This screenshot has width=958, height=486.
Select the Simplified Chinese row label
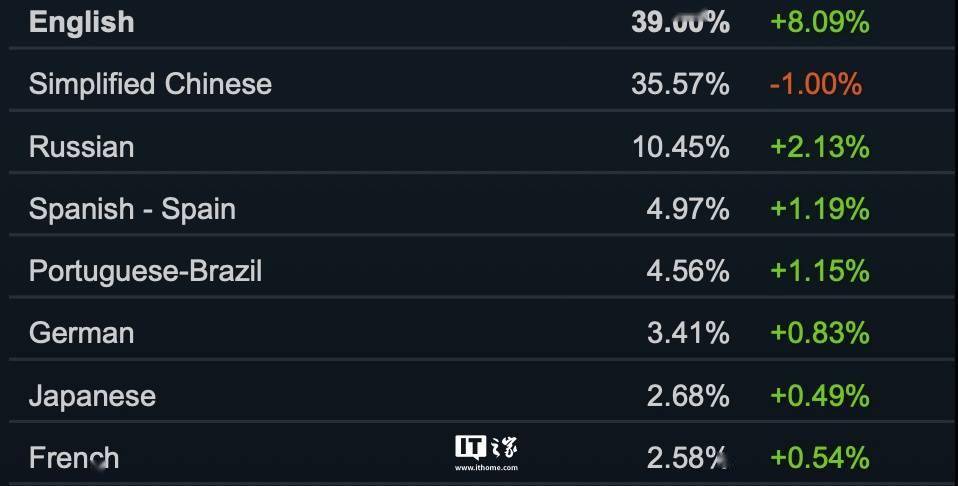[150, 84]
